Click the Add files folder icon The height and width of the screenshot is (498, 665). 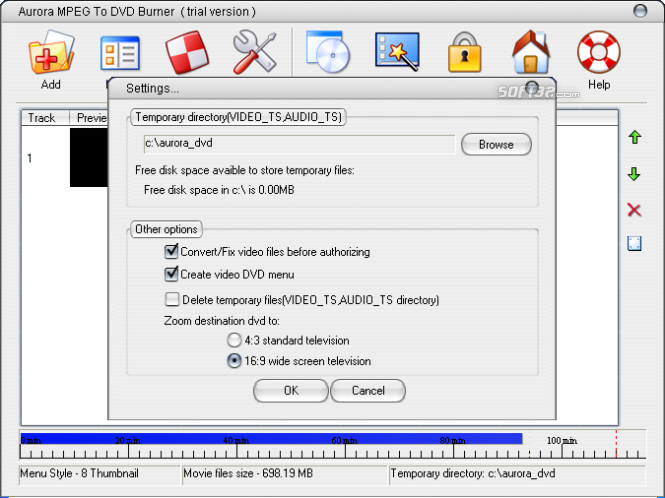pyautogui.click(x=51, y=53)
